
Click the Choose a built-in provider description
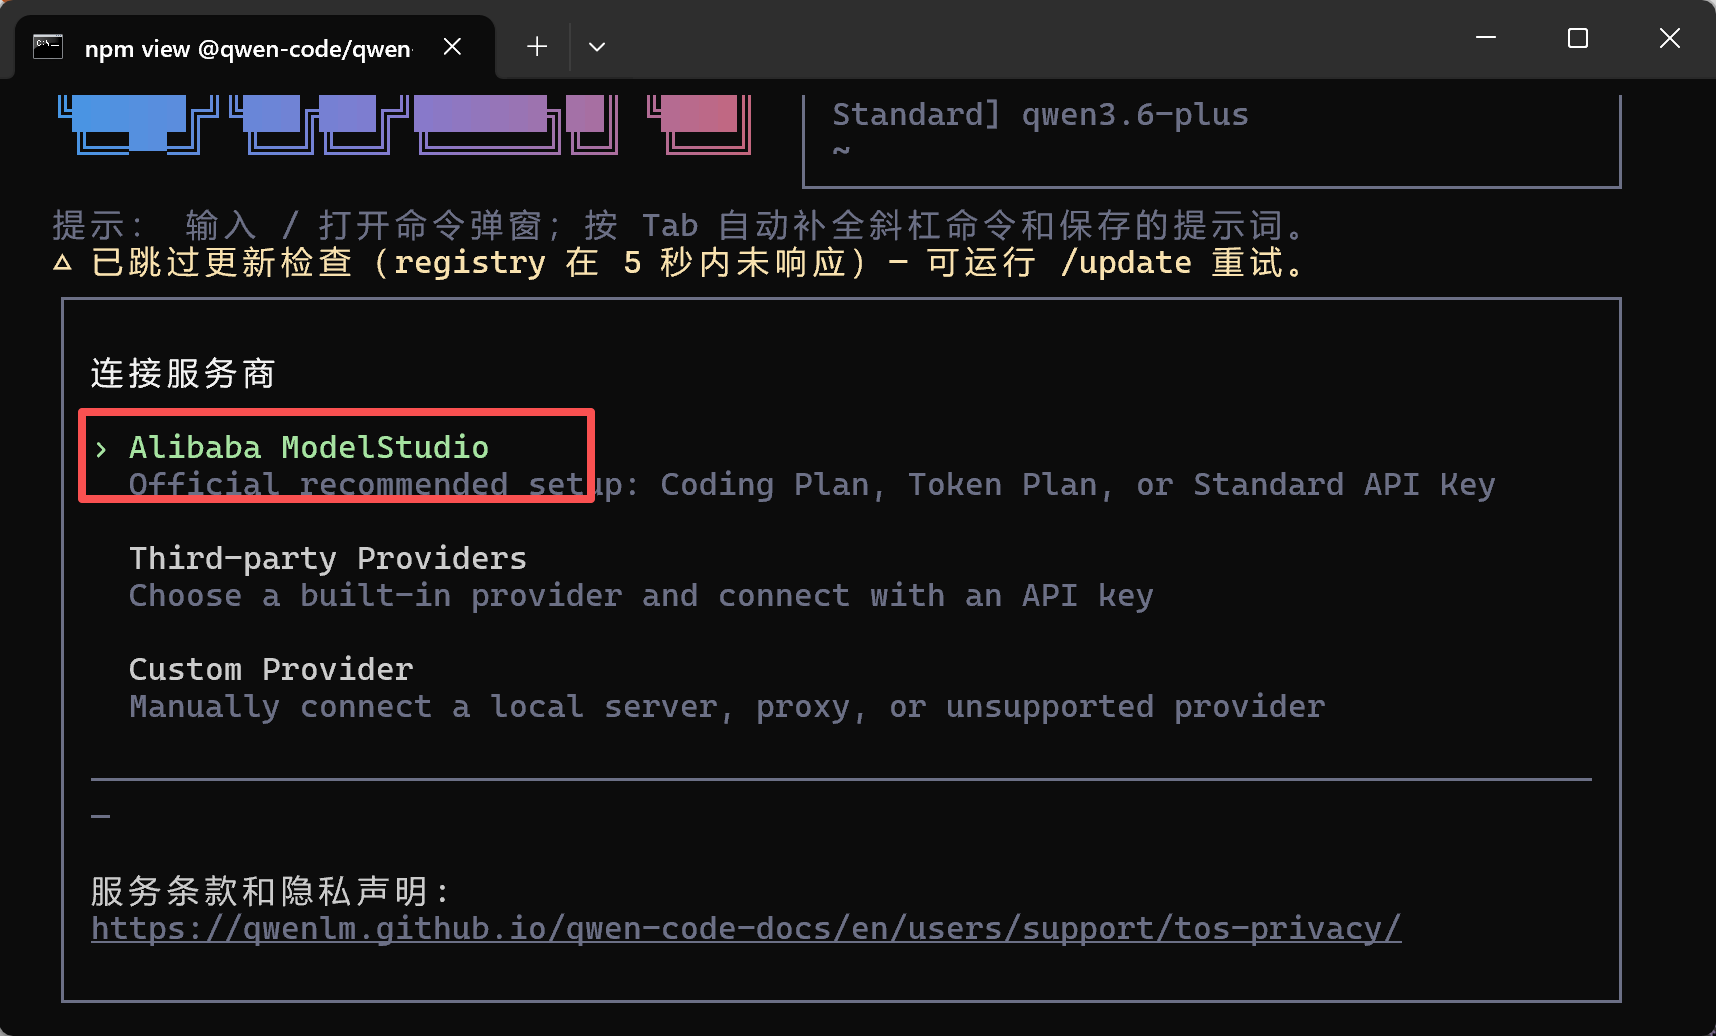[x=641, y=596]
